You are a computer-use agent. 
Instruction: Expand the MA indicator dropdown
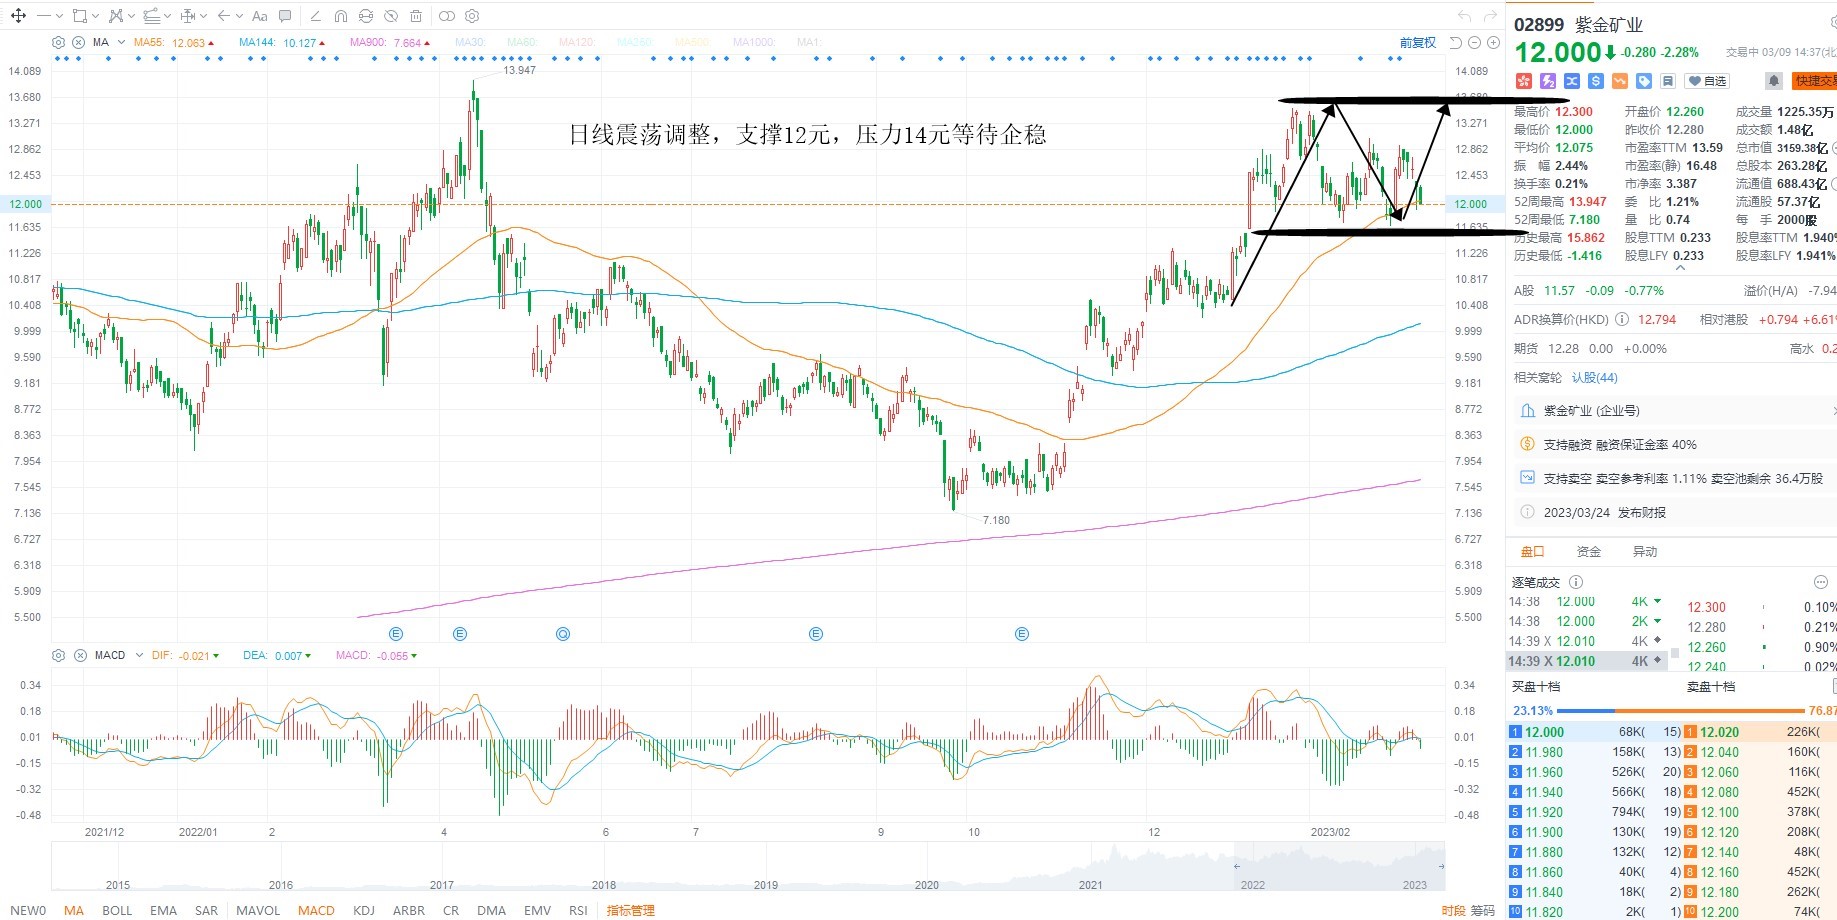click(x=121, y=42)
